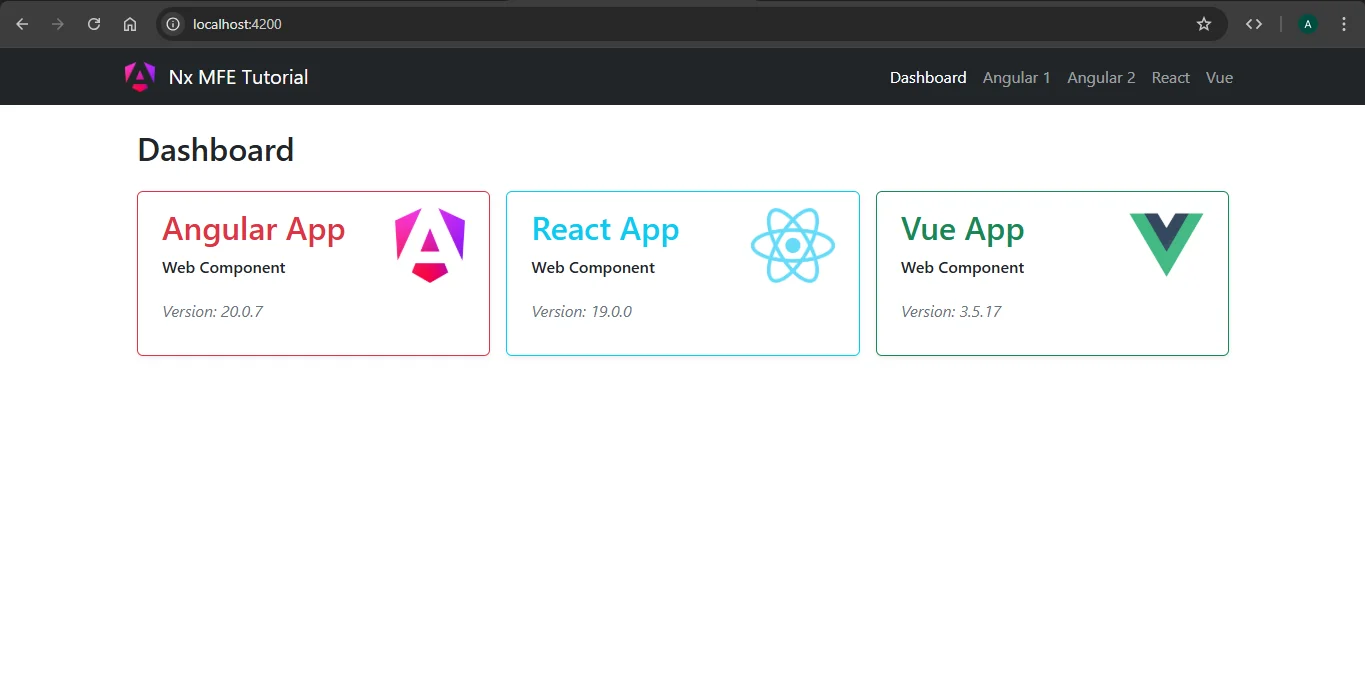Screen dimensions: 1365x679
Task: Click the Angular App card title
Action: 254,229
